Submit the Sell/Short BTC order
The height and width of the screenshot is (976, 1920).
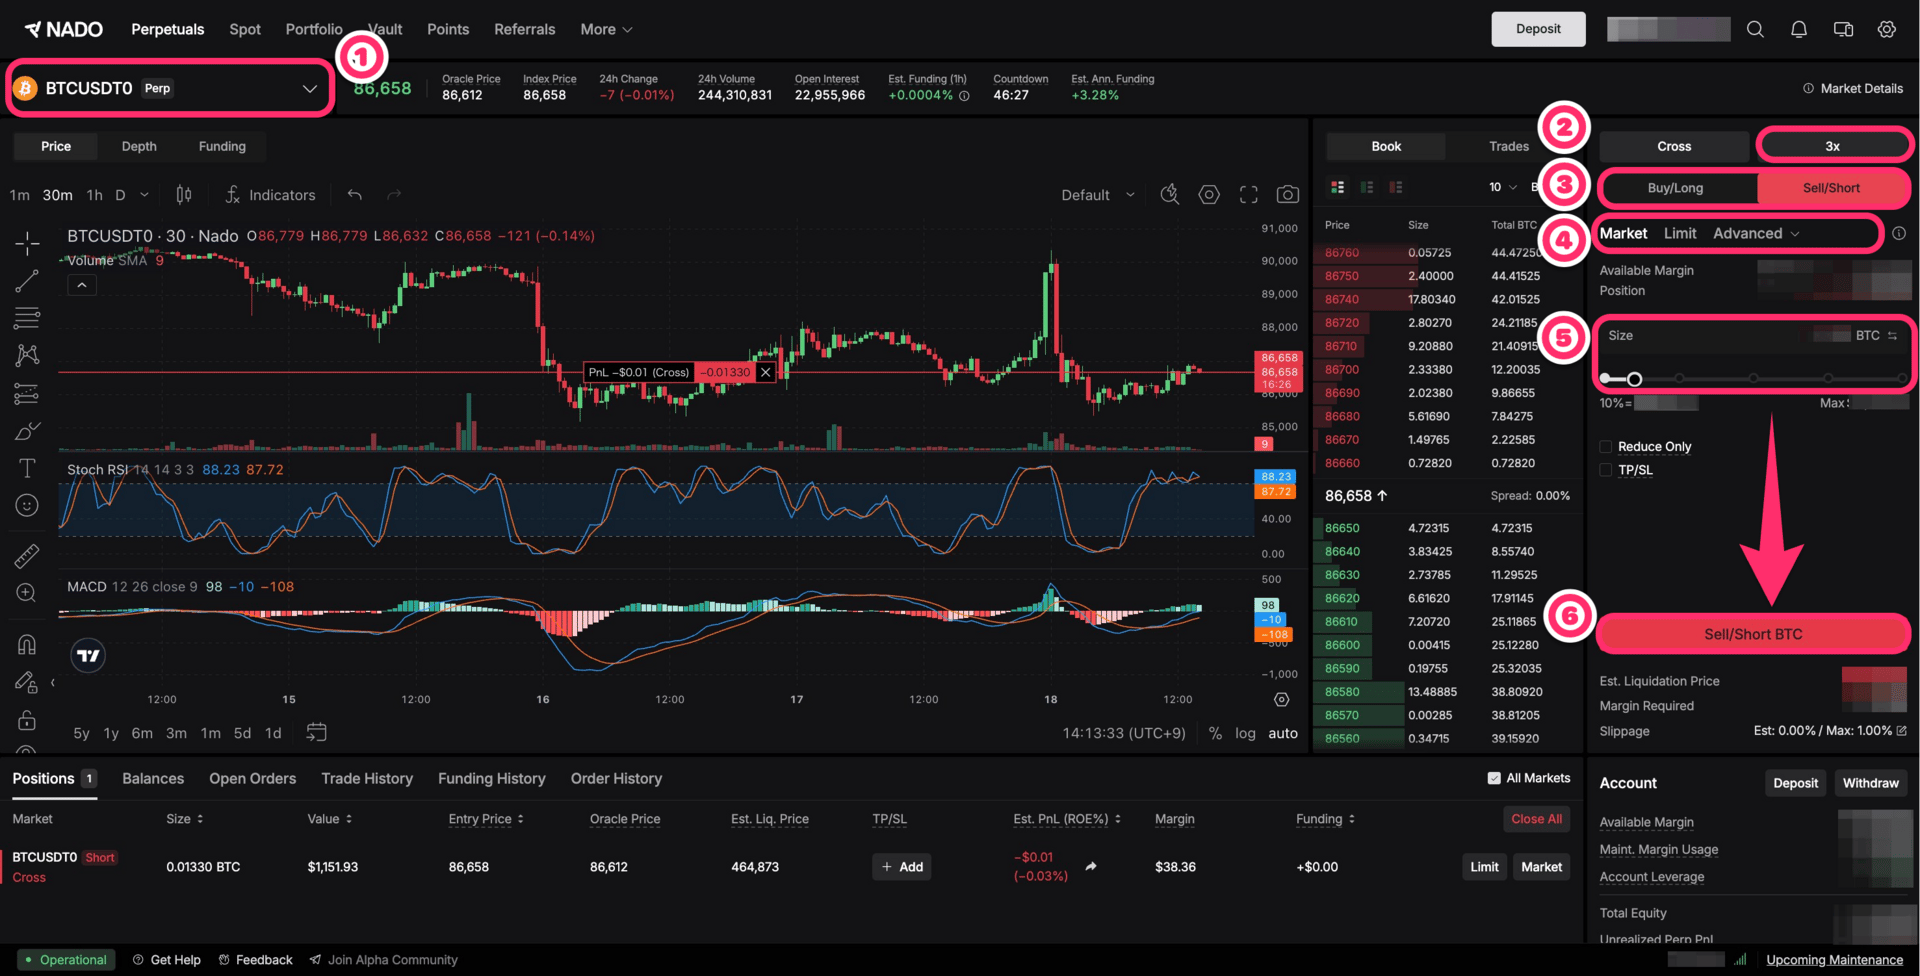[1753, 634]
